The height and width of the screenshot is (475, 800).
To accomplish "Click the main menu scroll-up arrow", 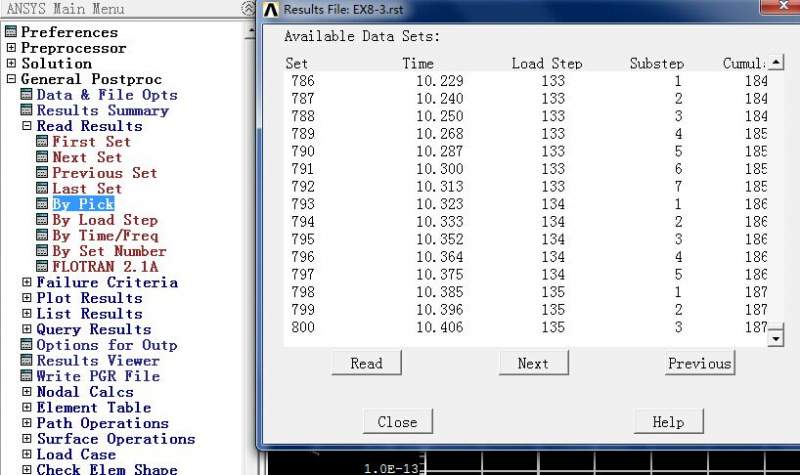I will (251, 32).
